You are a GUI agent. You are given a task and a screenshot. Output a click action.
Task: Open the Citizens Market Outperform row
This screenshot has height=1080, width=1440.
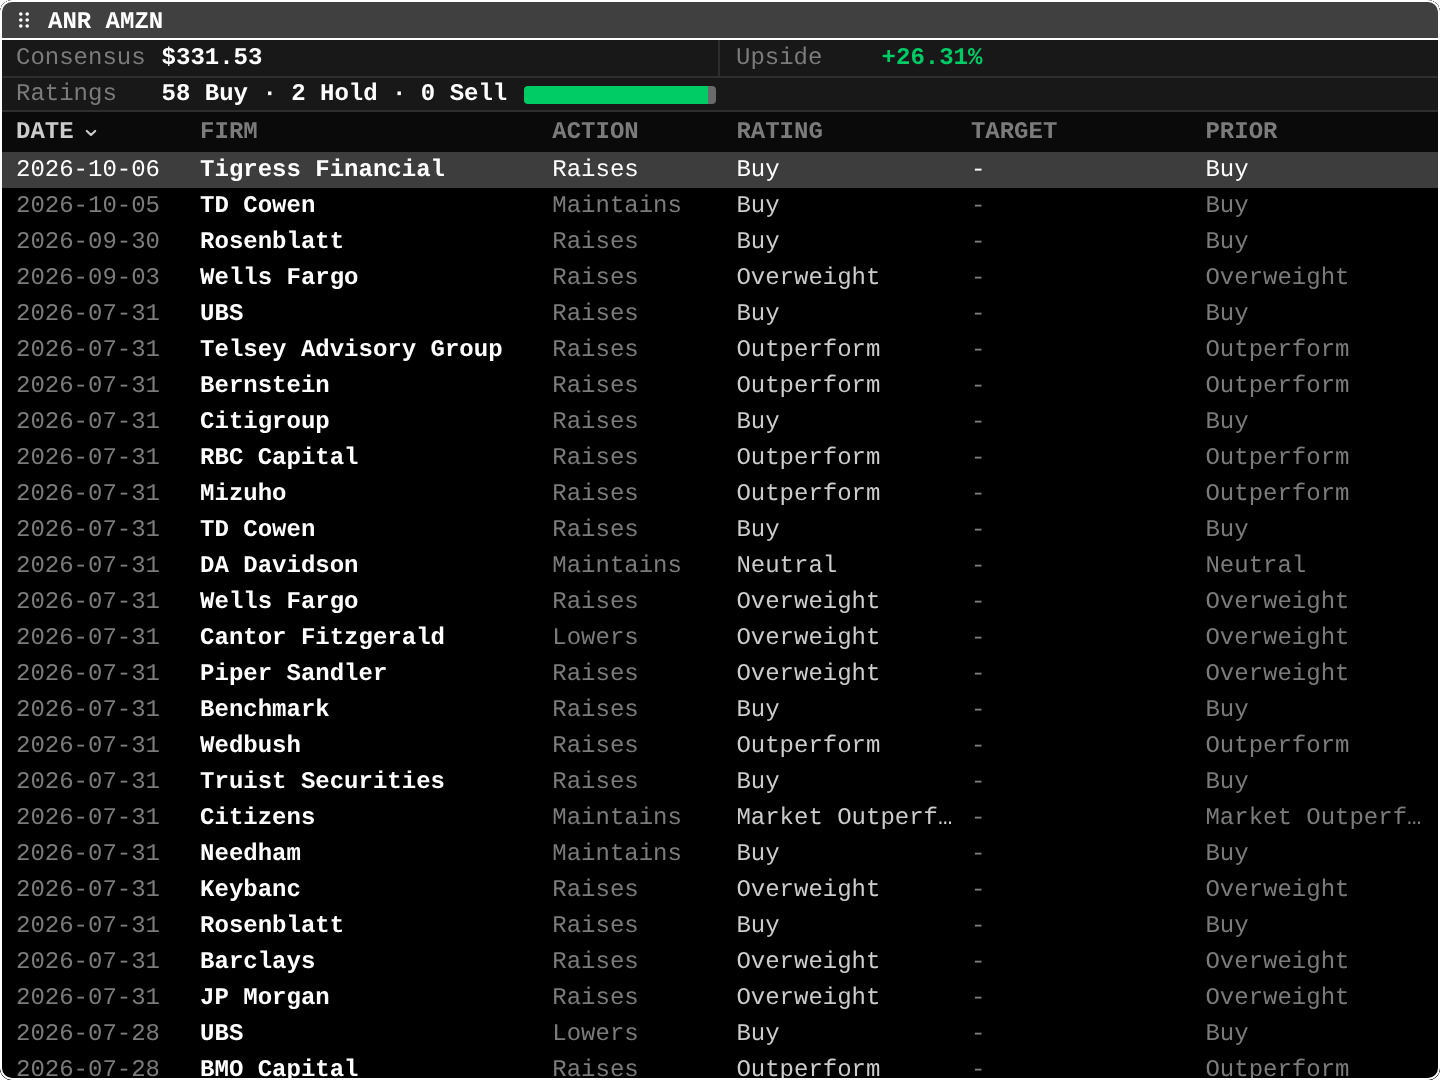coord(720,817)
